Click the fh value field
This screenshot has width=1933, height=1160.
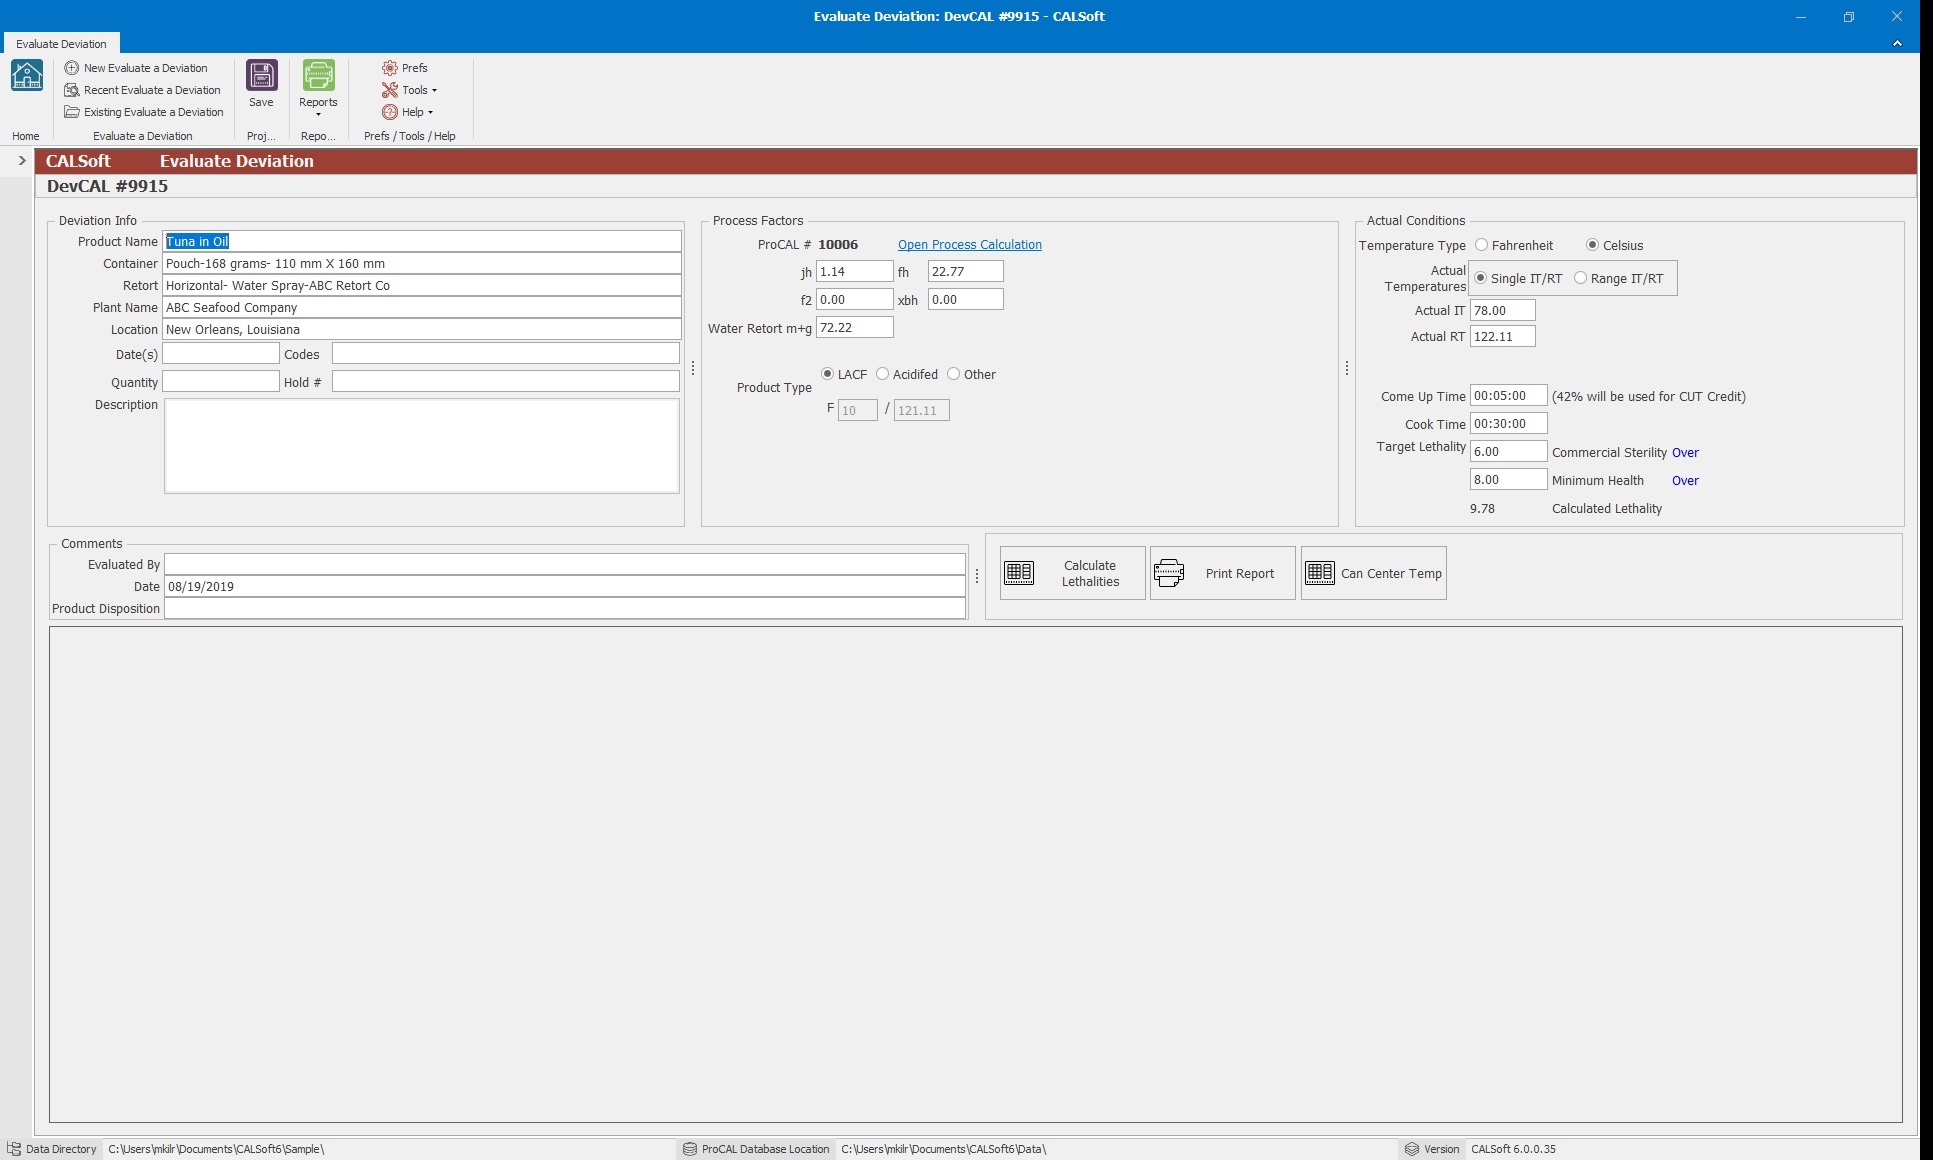[x=966, y=271]
